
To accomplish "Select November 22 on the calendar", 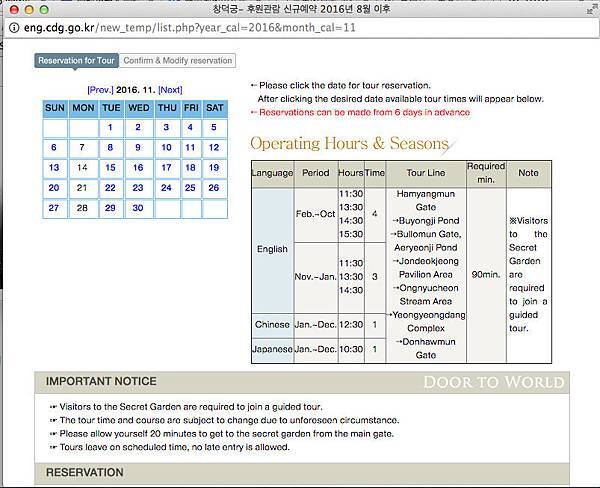I will (x=110, y=188).
